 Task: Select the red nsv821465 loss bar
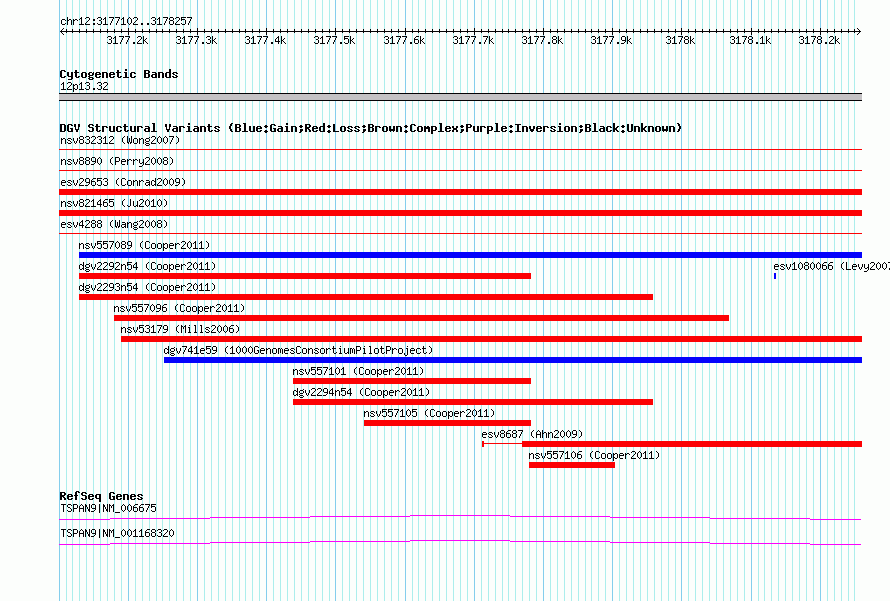click(460, 213)
